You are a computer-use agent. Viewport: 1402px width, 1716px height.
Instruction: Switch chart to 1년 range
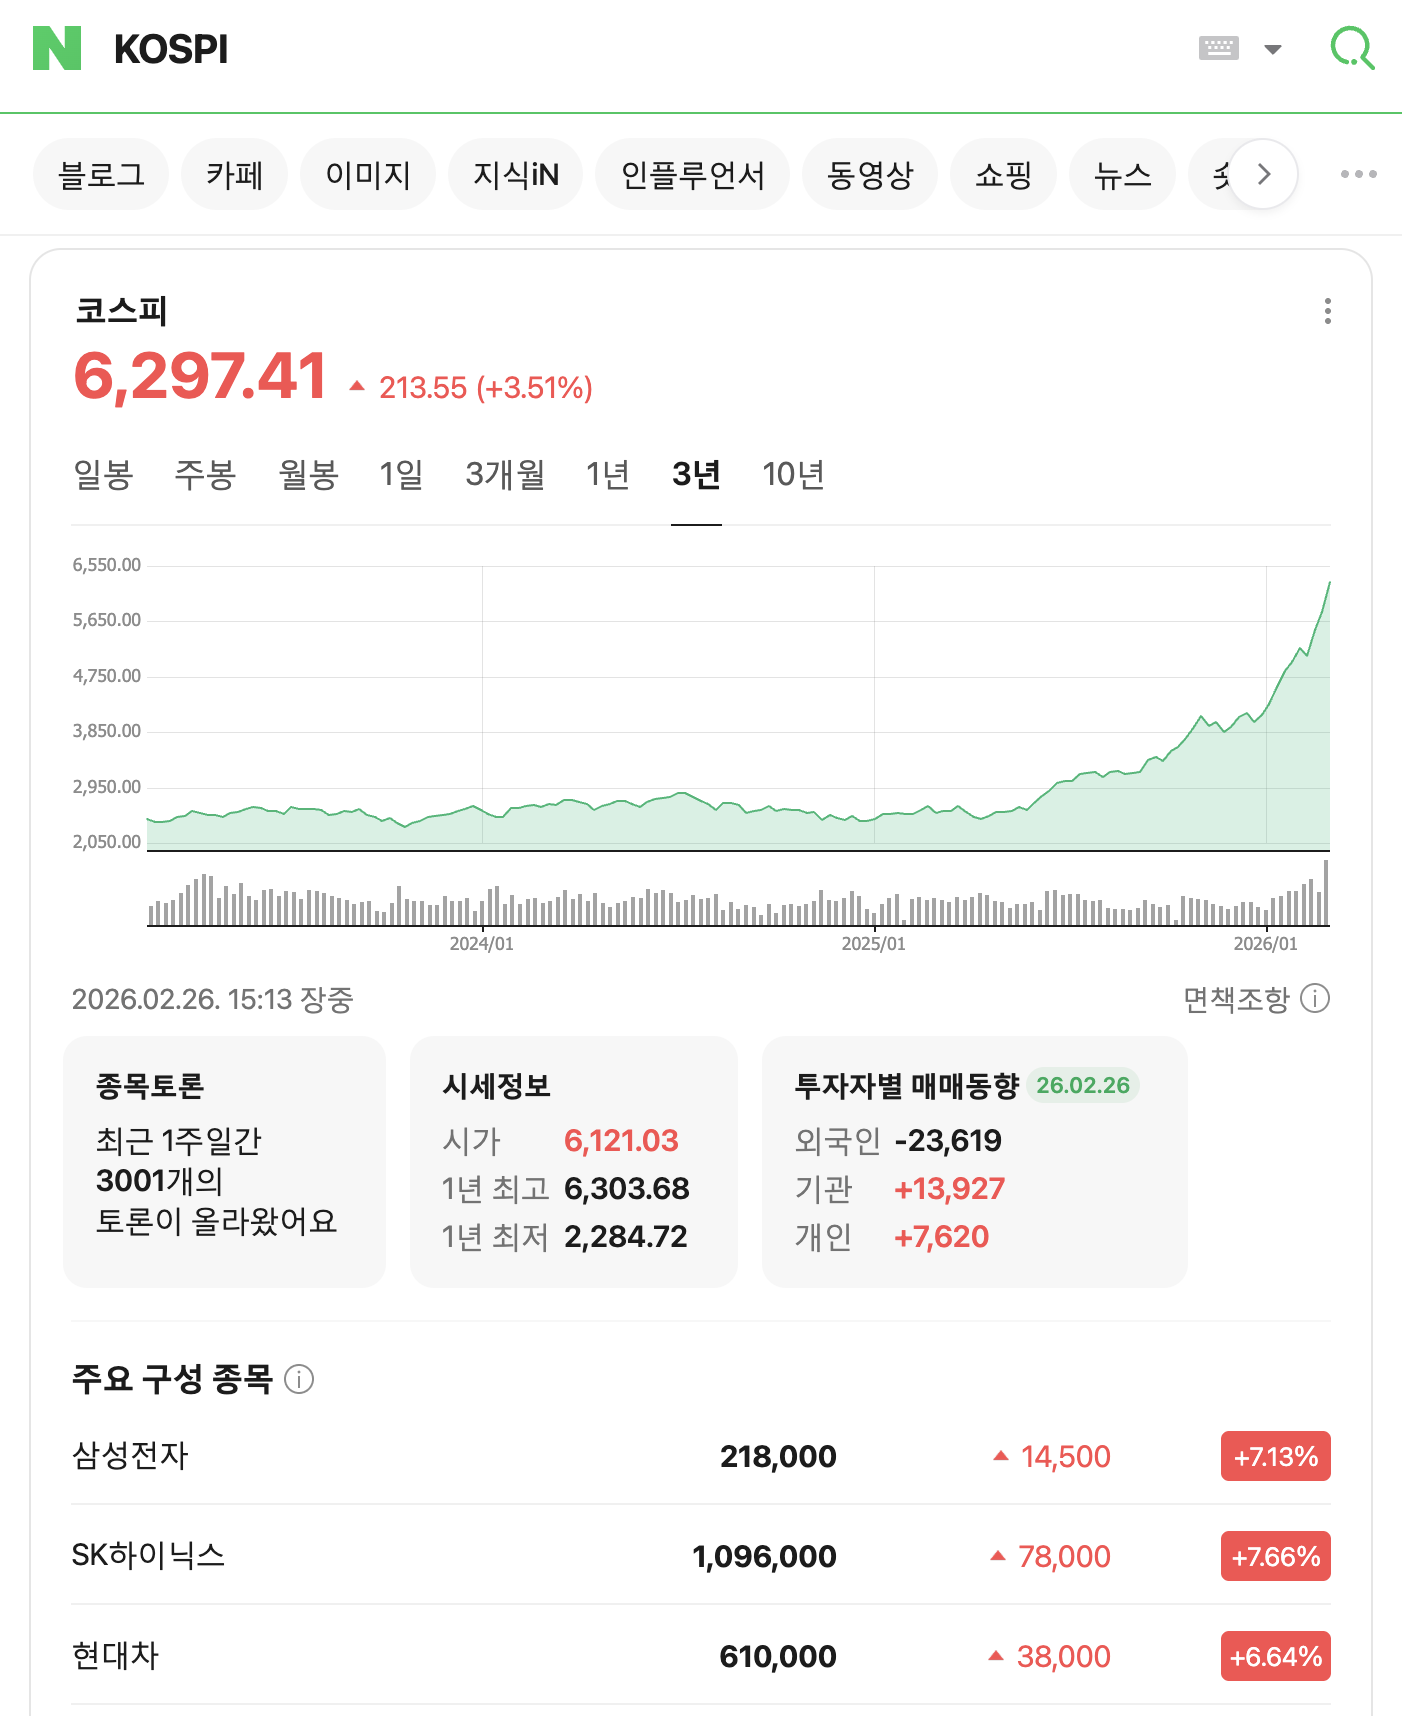click(608, 474)
